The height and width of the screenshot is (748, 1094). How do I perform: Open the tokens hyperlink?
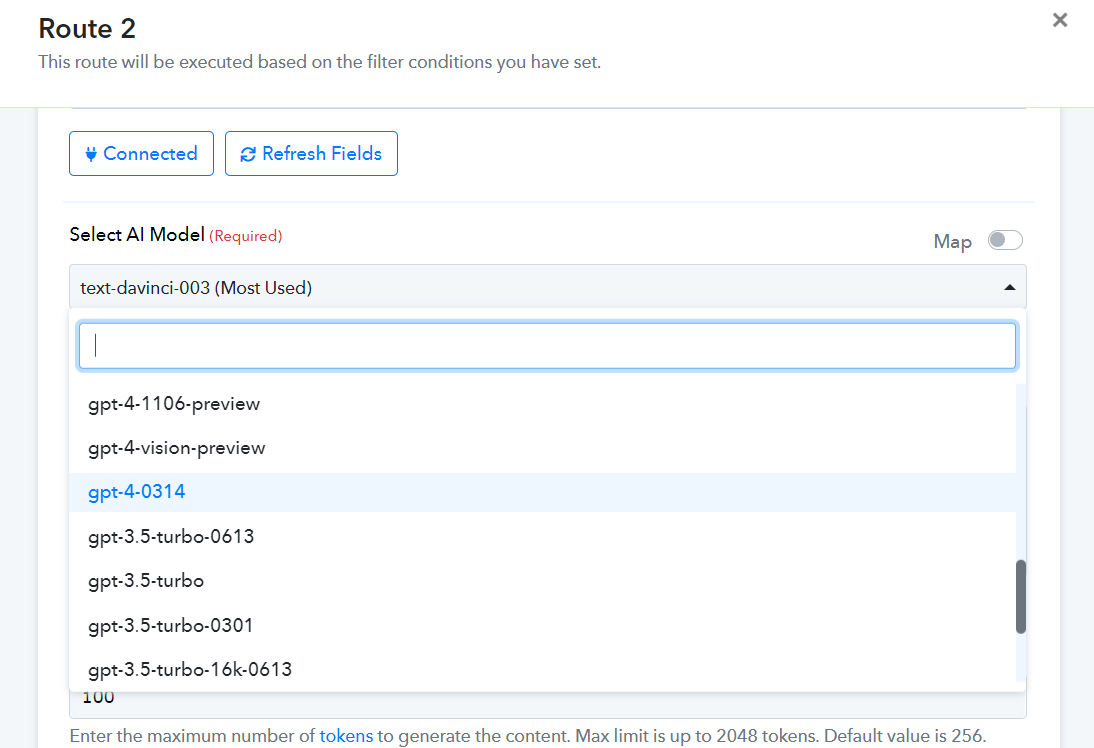pos(346,735)
